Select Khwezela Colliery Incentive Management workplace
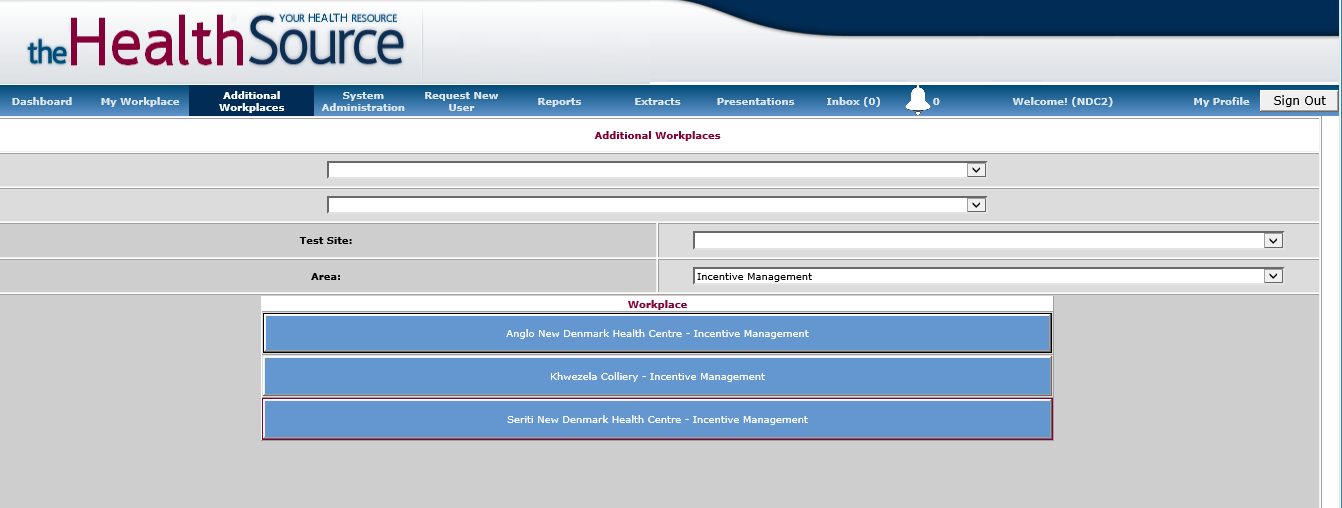The image size is (1342, 508). click(x=657, y=376)
